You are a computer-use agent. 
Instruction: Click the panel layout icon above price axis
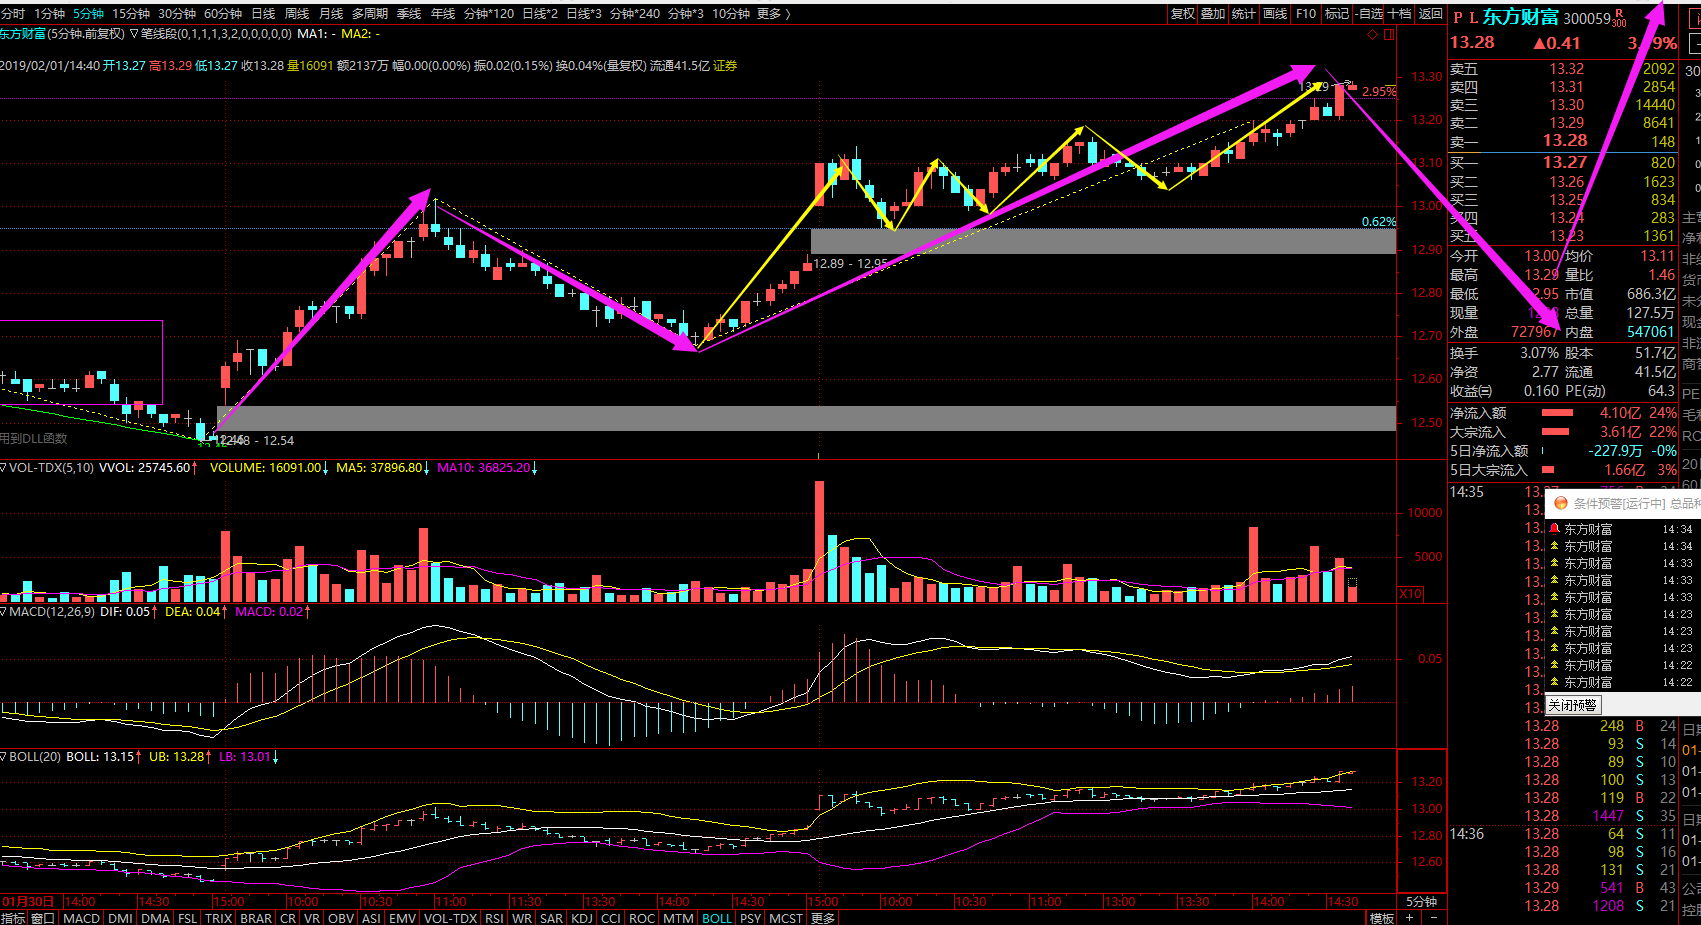(1389, 35)
